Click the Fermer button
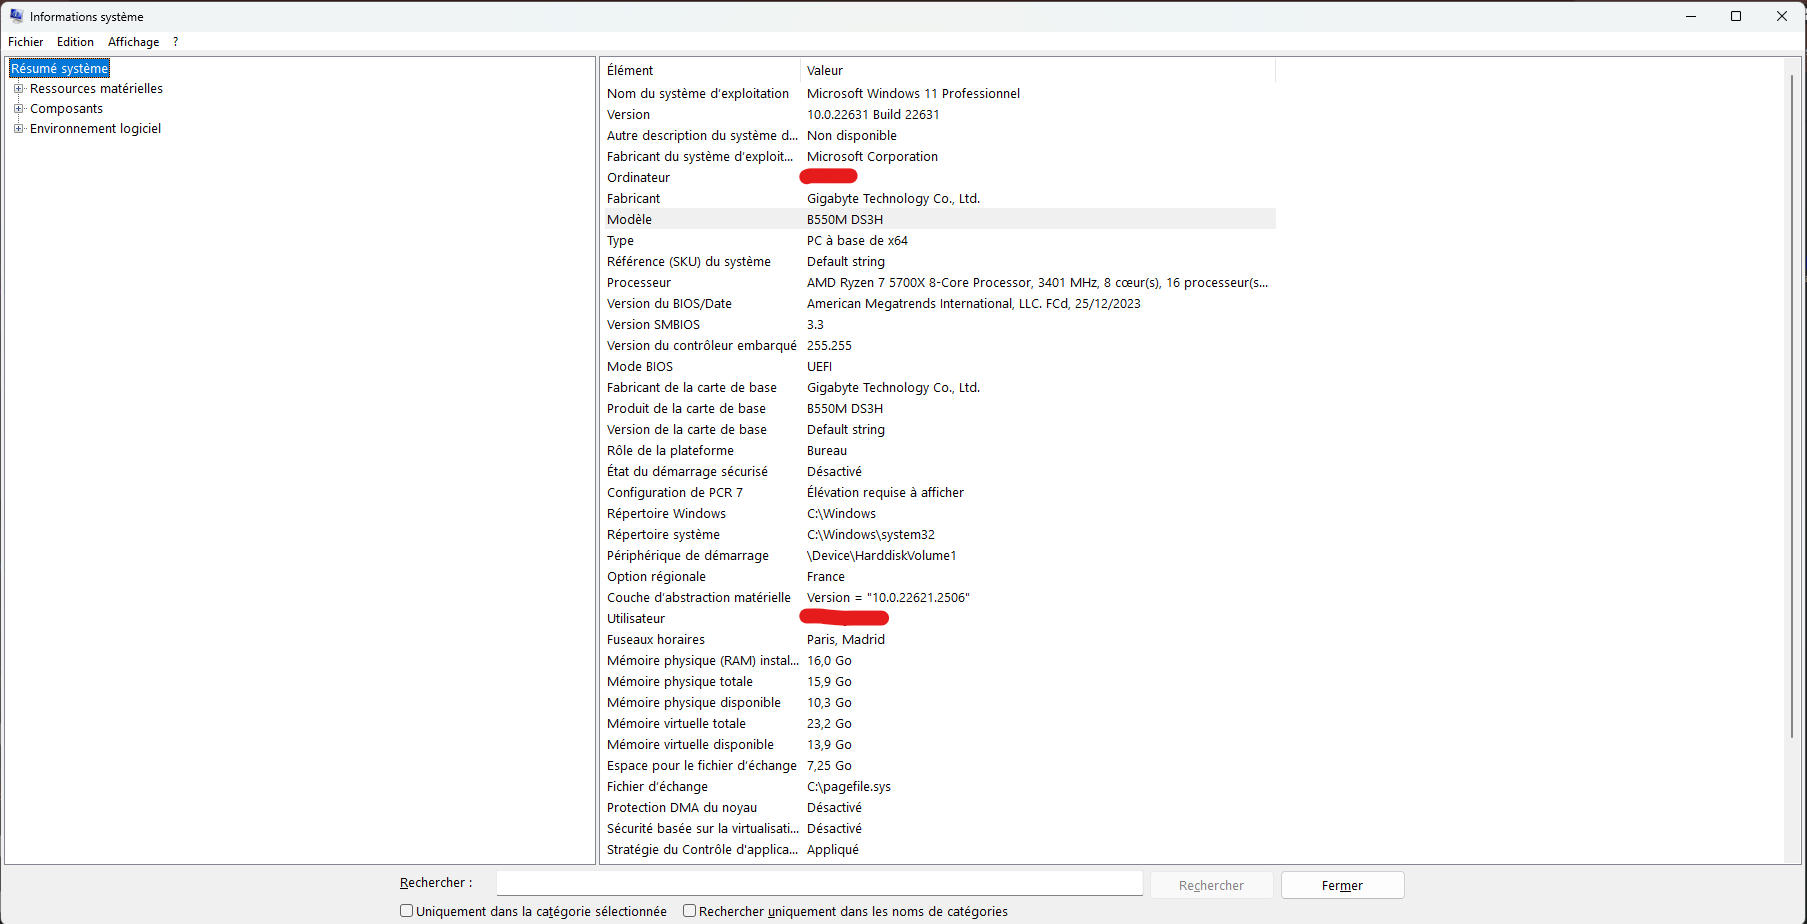Screen dimensions: 1807x924 (1341, 884)
